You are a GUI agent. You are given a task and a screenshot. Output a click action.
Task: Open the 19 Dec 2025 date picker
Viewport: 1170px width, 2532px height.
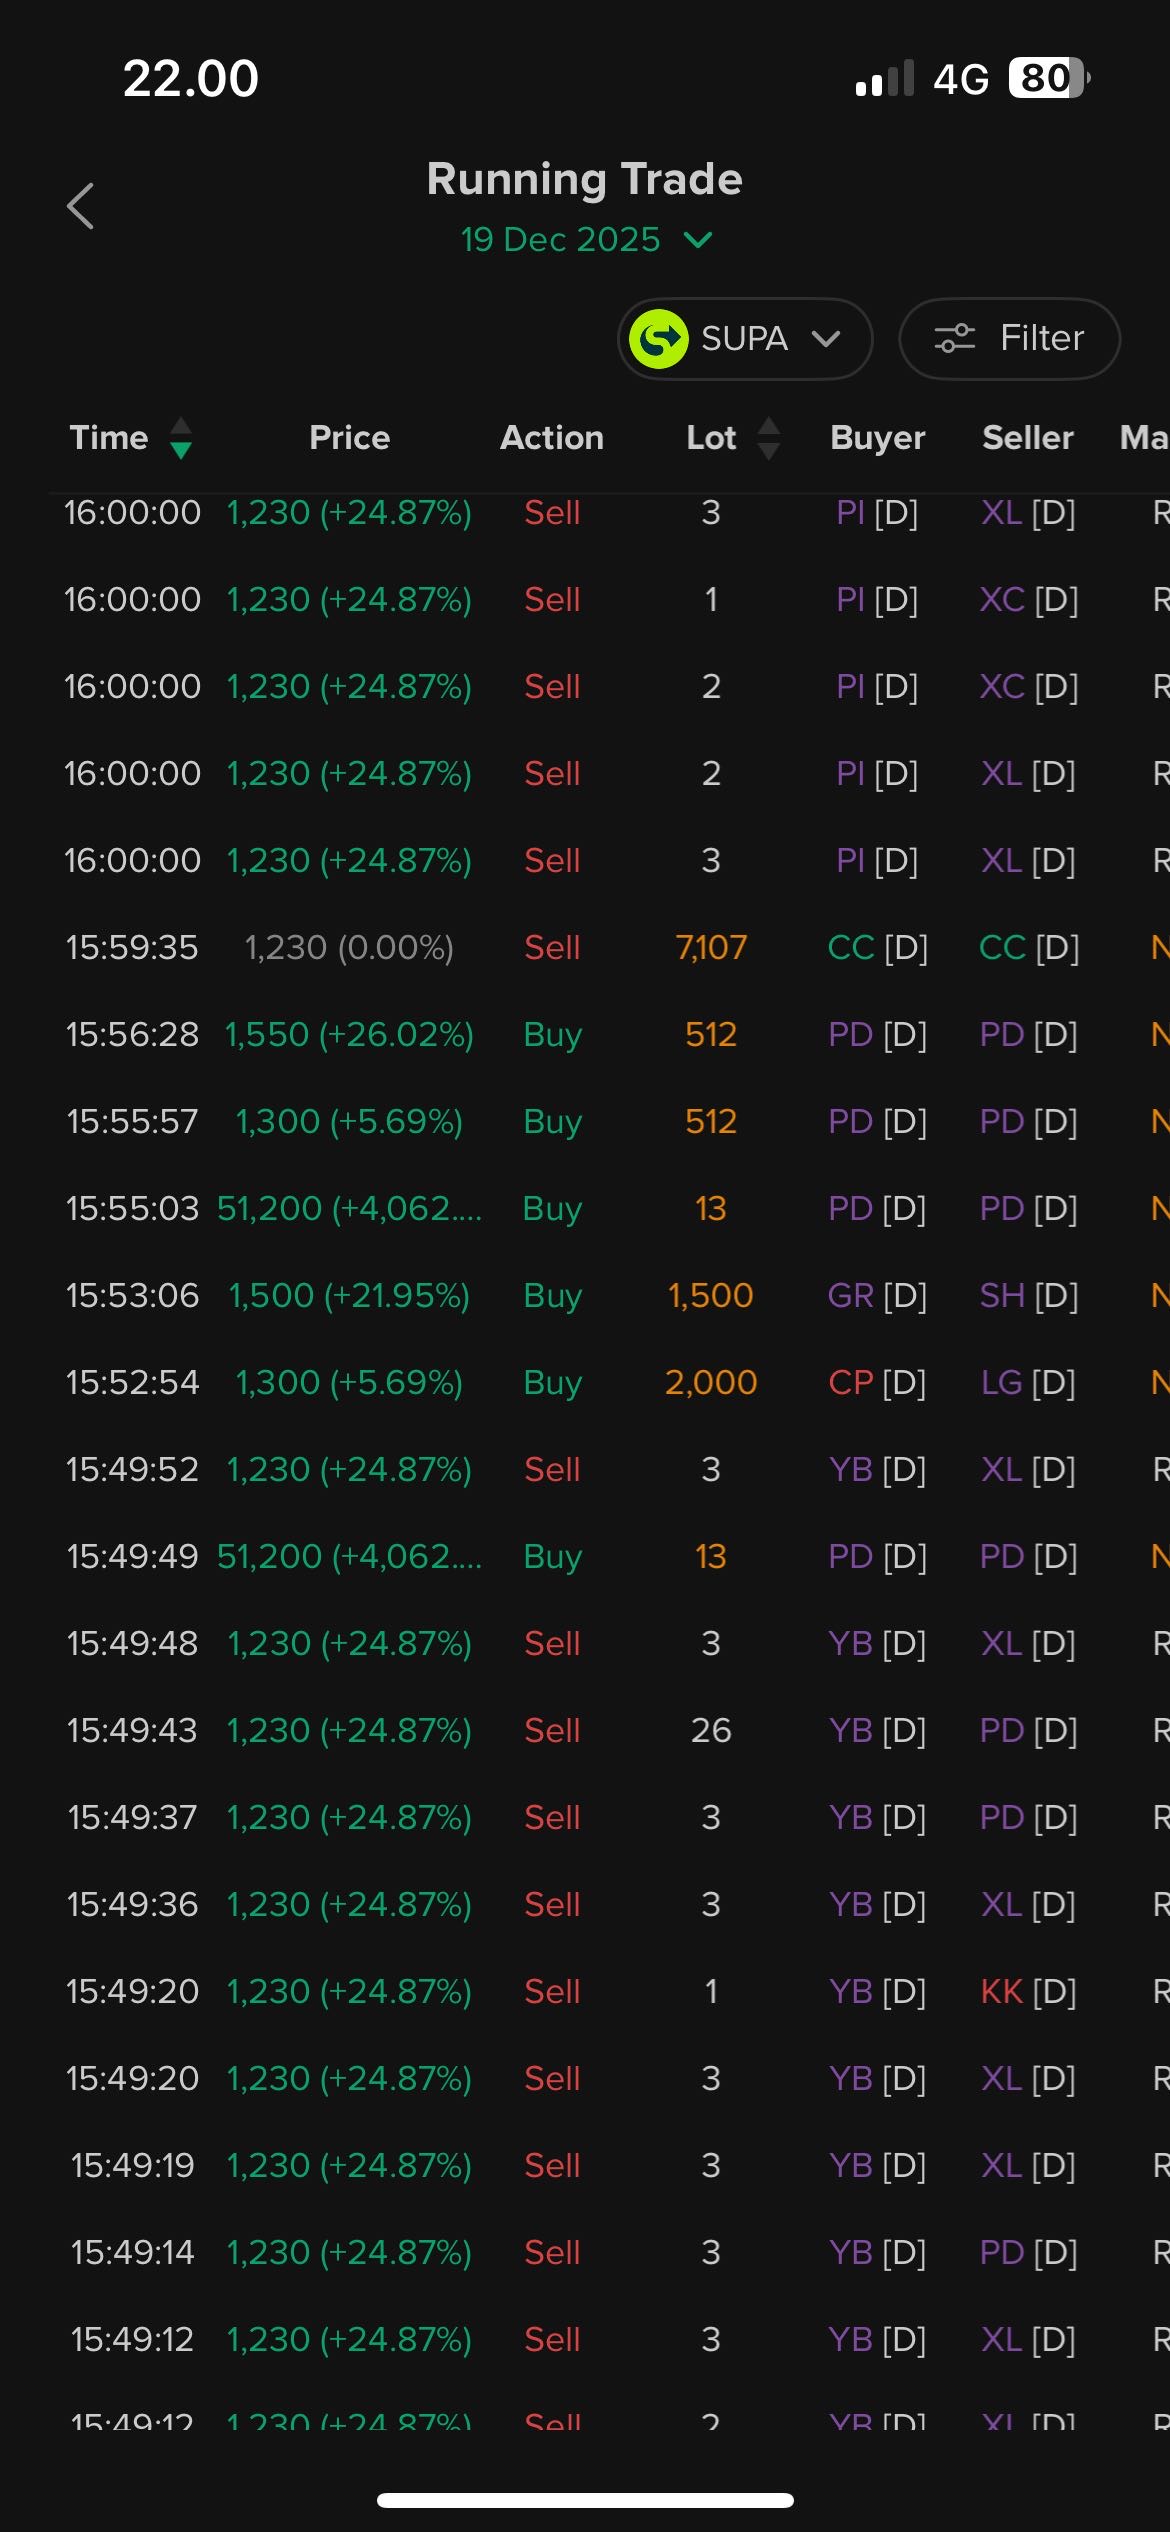point(561,240)
